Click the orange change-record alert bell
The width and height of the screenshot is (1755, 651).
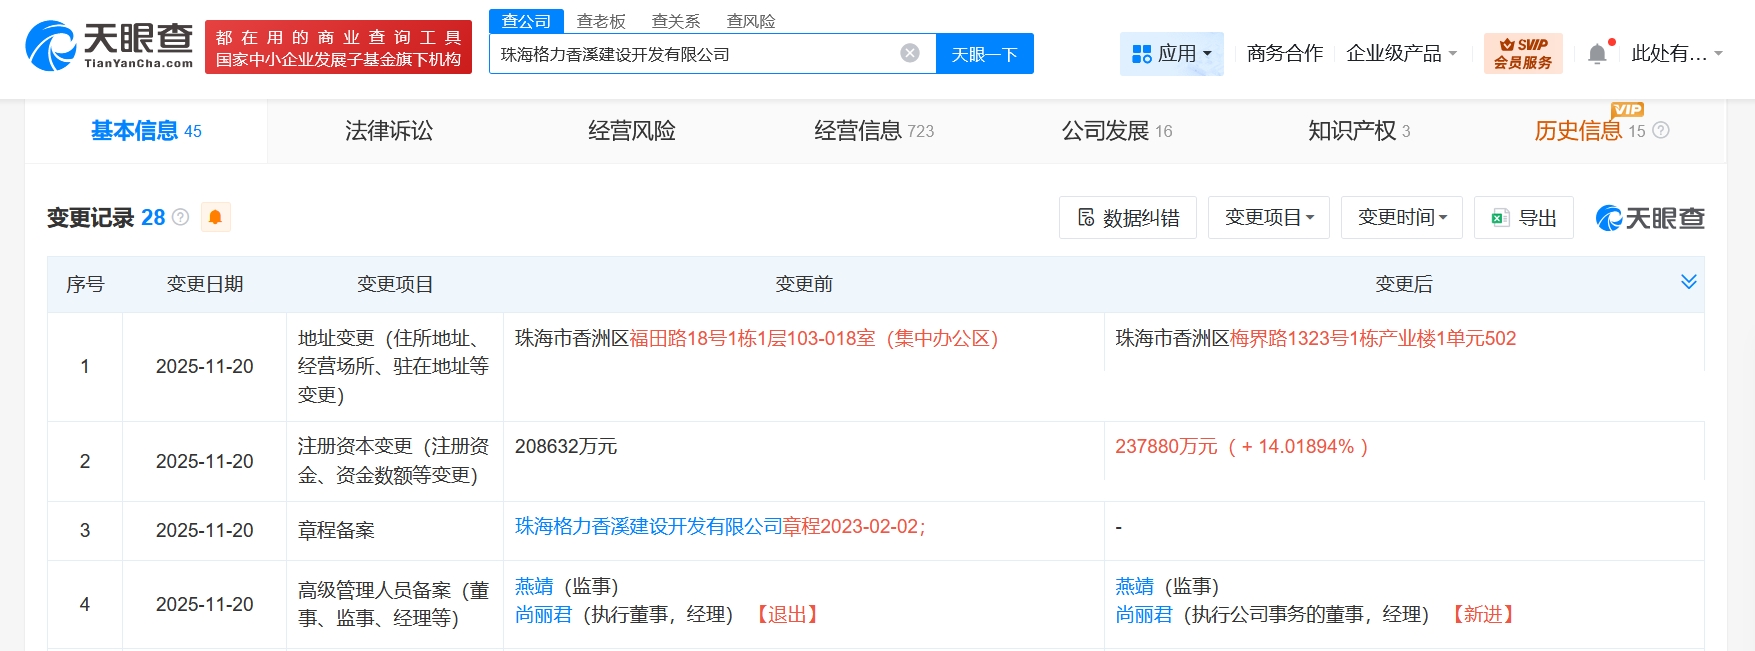pos(215,217)
